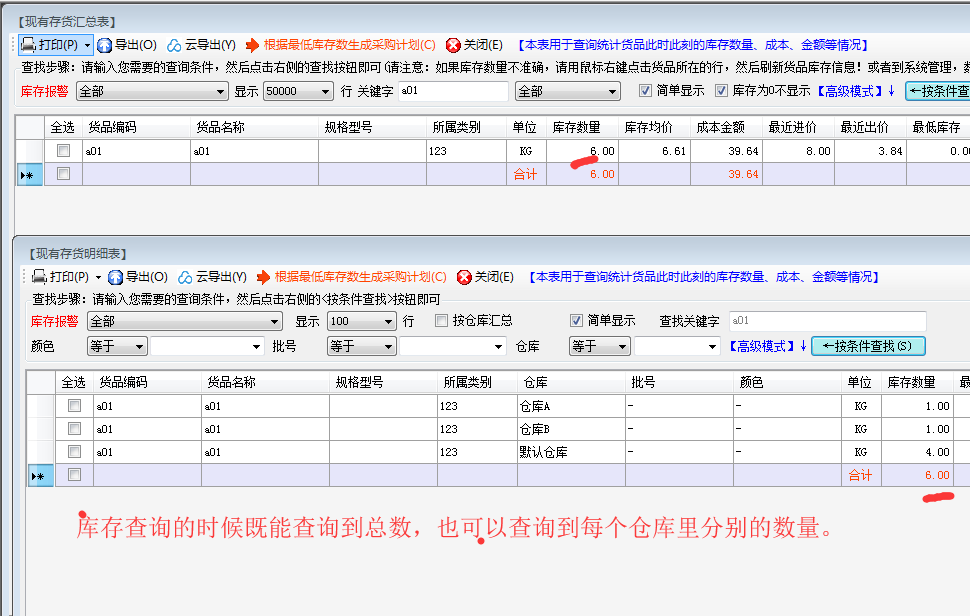This screenshot has height=616, width=970.
Task: Click keyword input field containing a01 in summary
Action: tap(452, 91)
